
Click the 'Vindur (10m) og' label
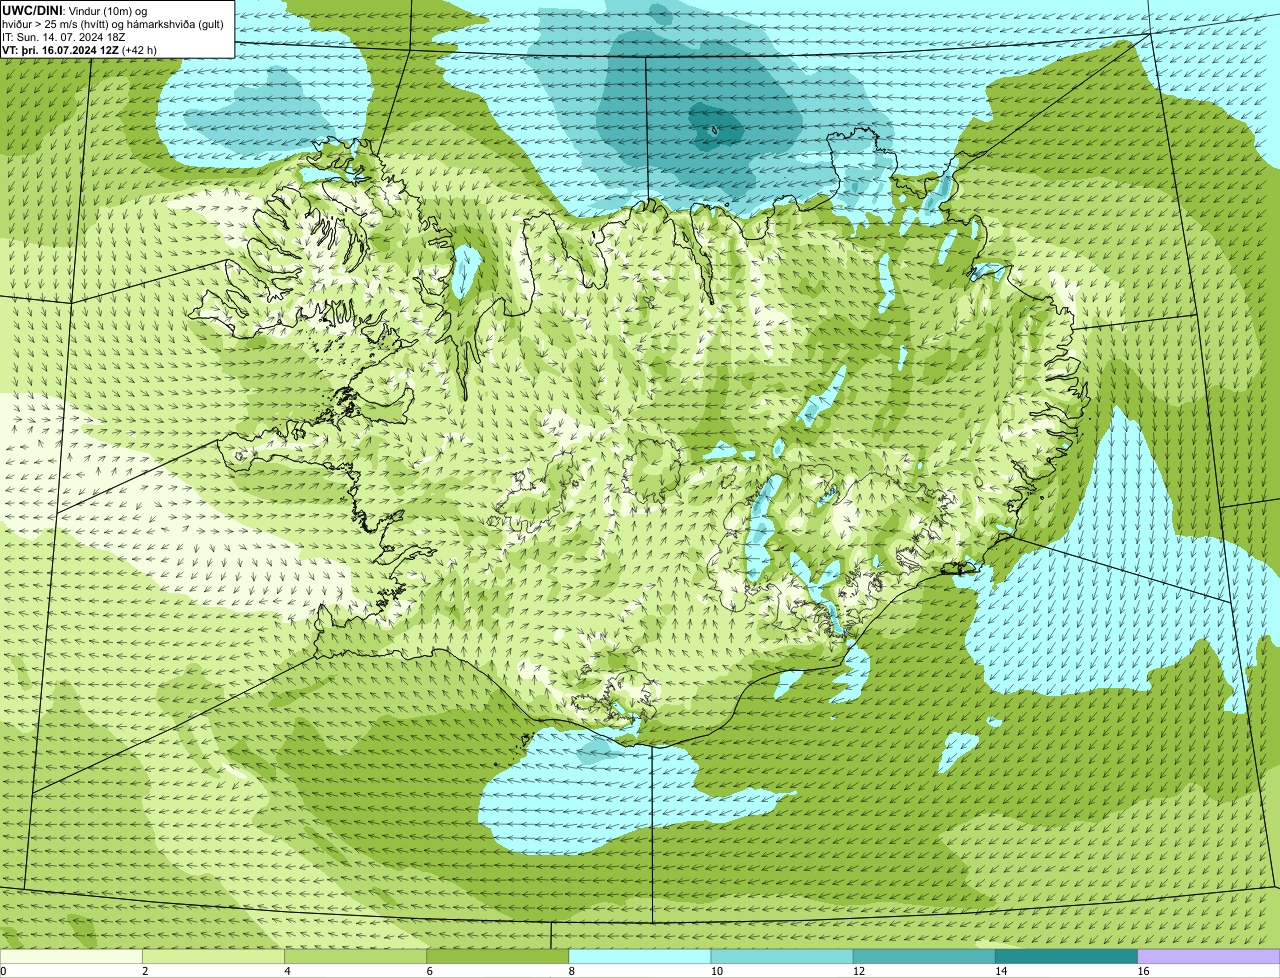pos(110,10)
